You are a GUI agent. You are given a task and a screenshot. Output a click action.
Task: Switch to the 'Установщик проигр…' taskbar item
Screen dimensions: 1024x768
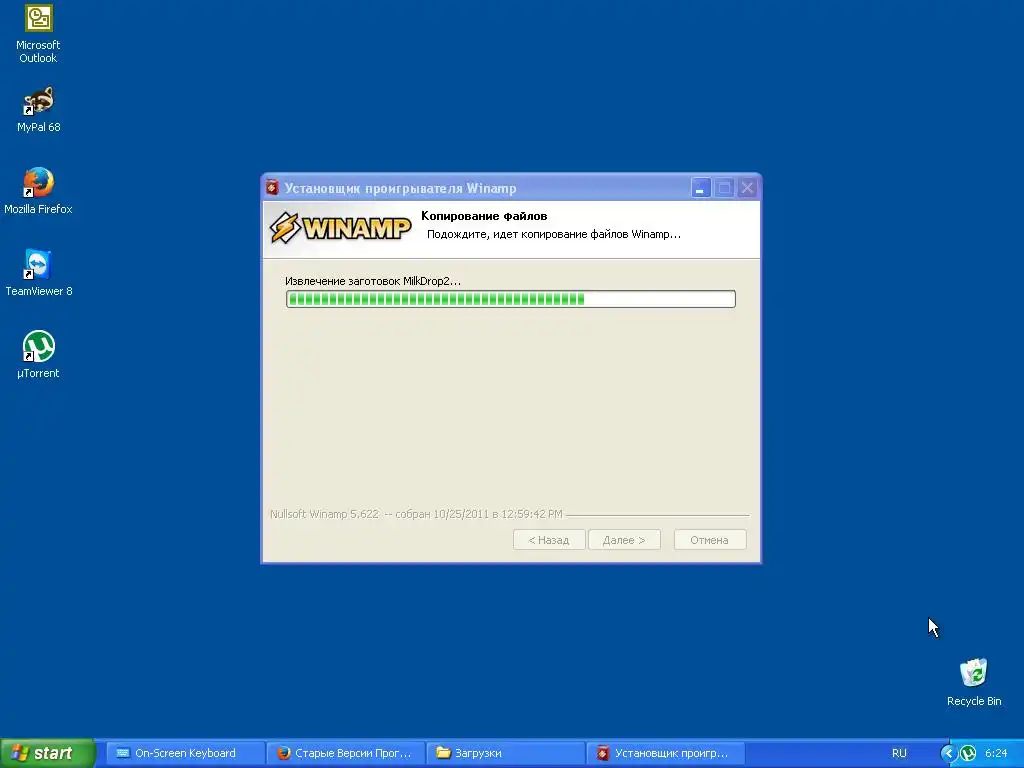(665, 753)
